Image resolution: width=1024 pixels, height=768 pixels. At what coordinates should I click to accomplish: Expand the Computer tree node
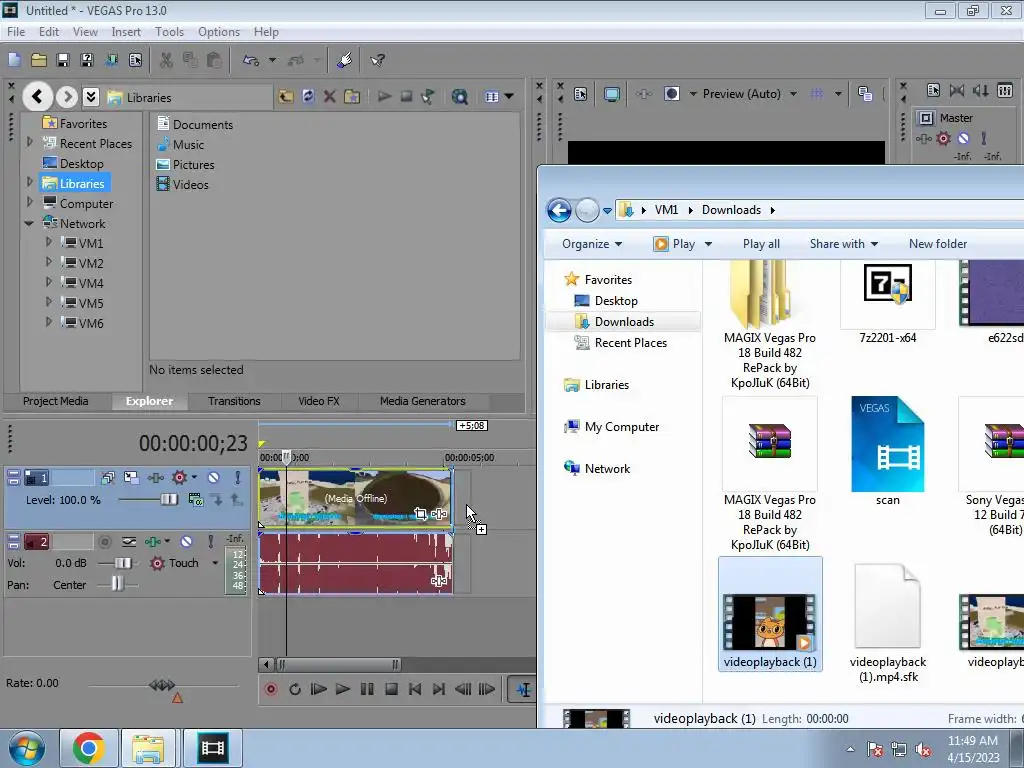point(29,202)
